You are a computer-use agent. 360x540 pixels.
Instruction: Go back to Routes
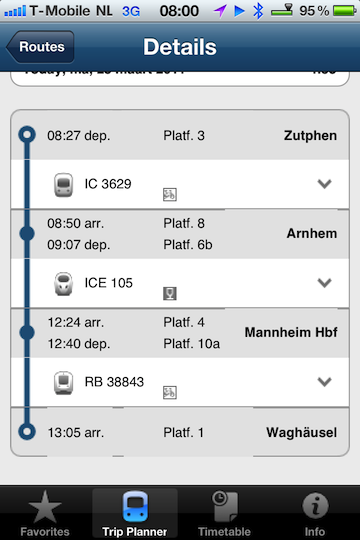coord(40,47)
